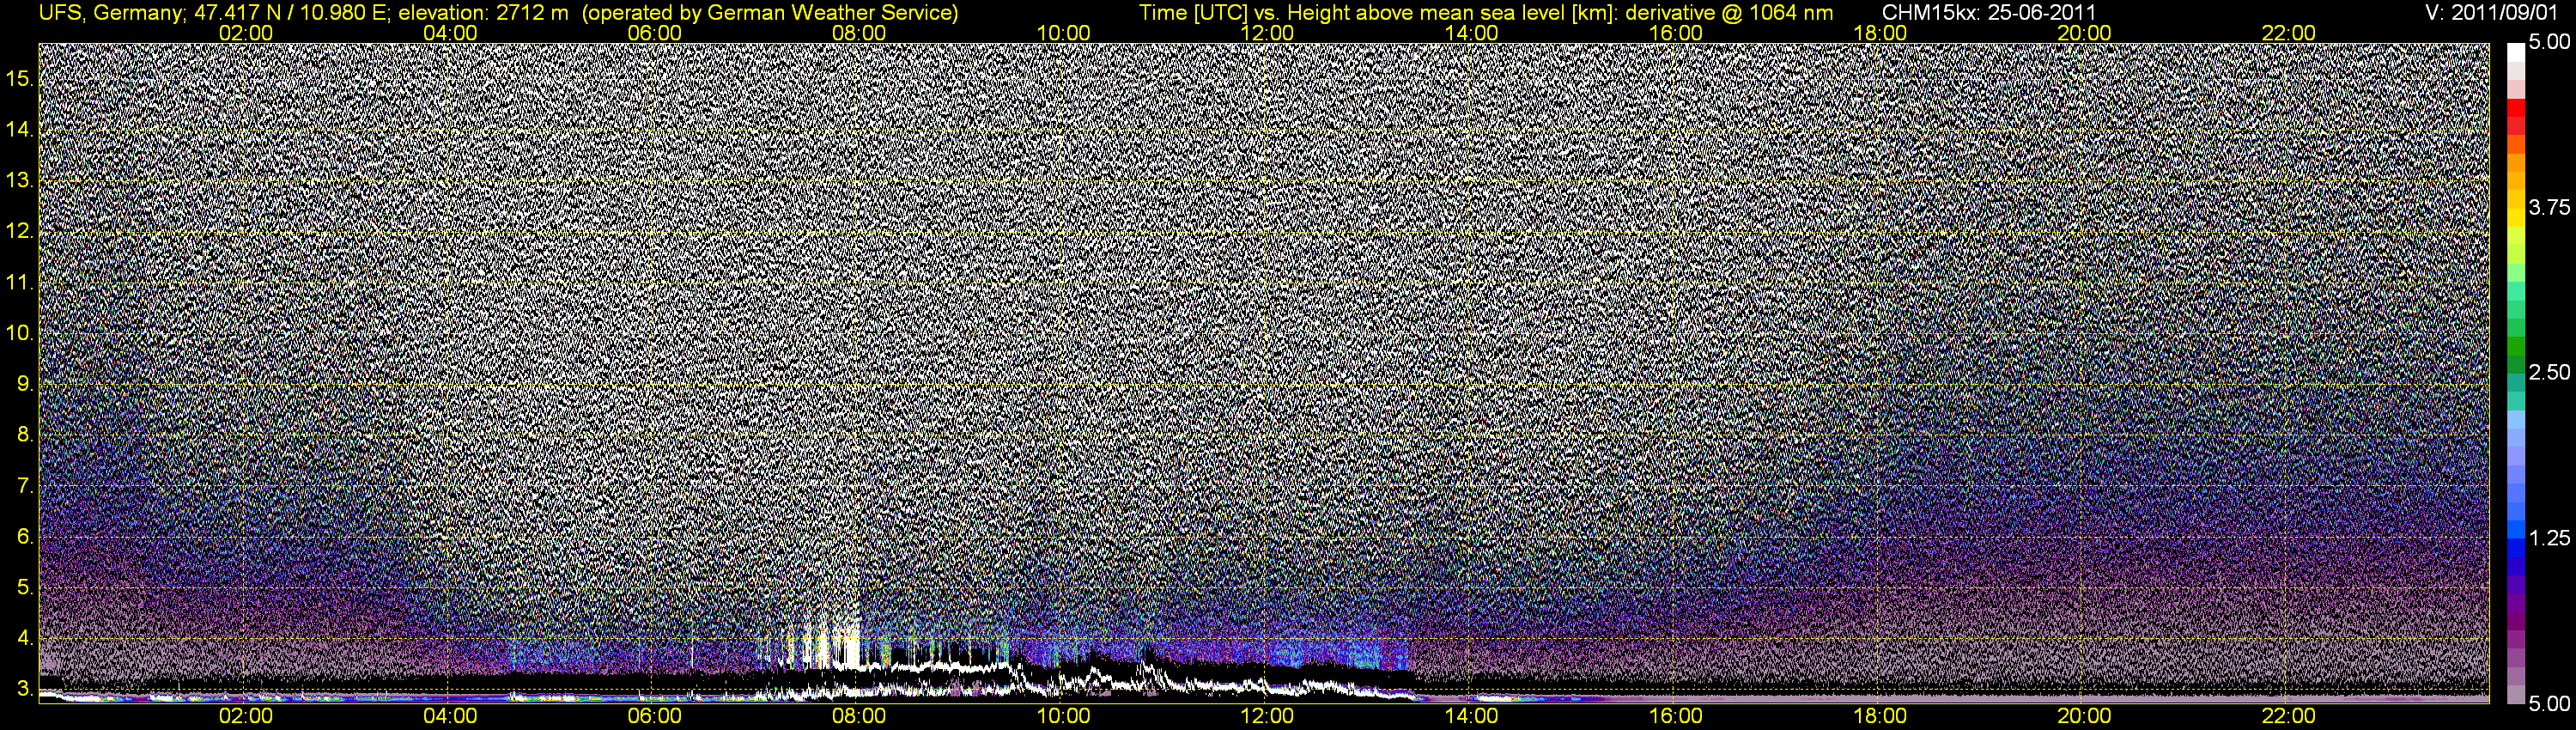The height and width of the screenshot is (730, 2576).
Task: Click the 16:00 label on the top time axis
Action: point(1676,33)
